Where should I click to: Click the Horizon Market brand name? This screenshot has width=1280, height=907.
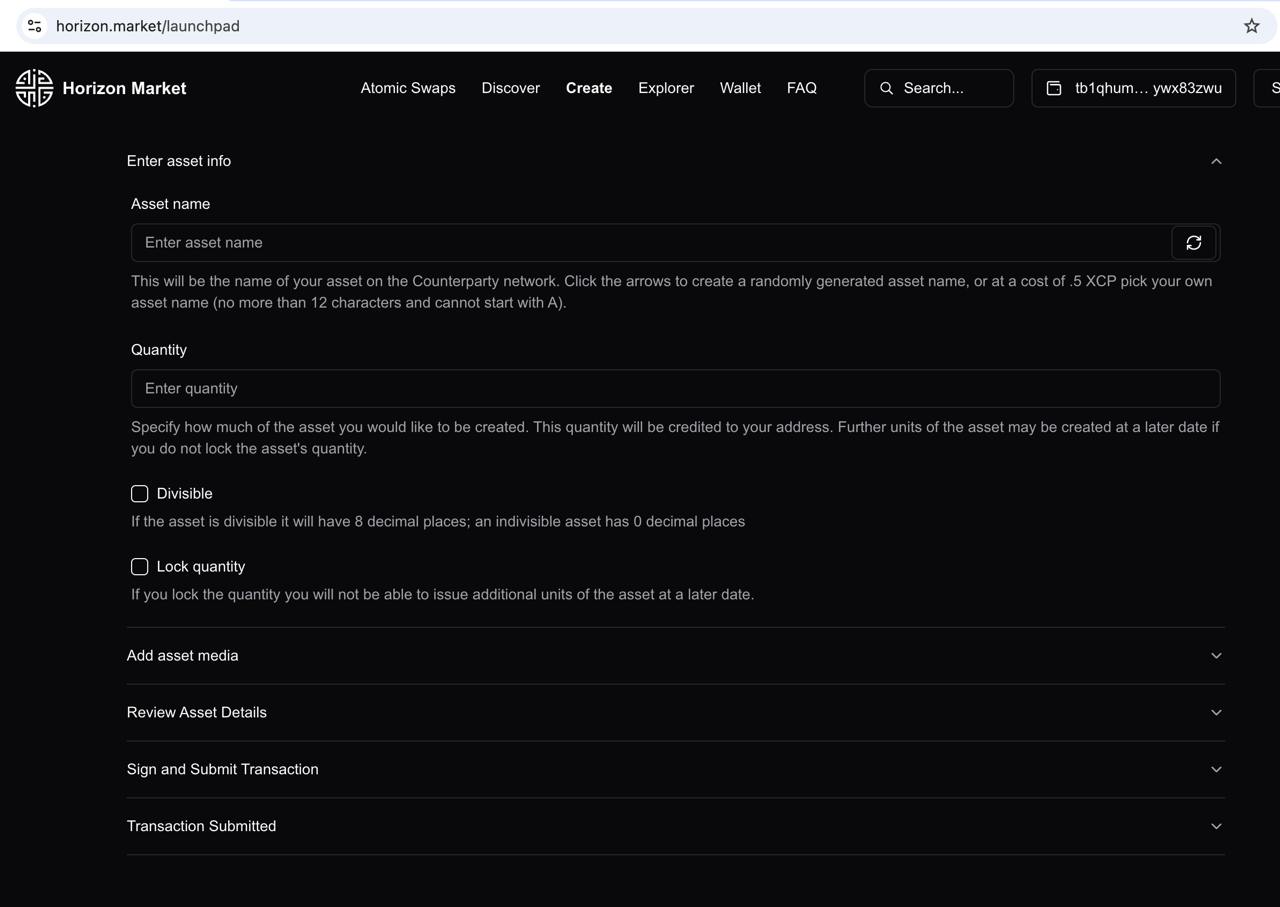124,88
